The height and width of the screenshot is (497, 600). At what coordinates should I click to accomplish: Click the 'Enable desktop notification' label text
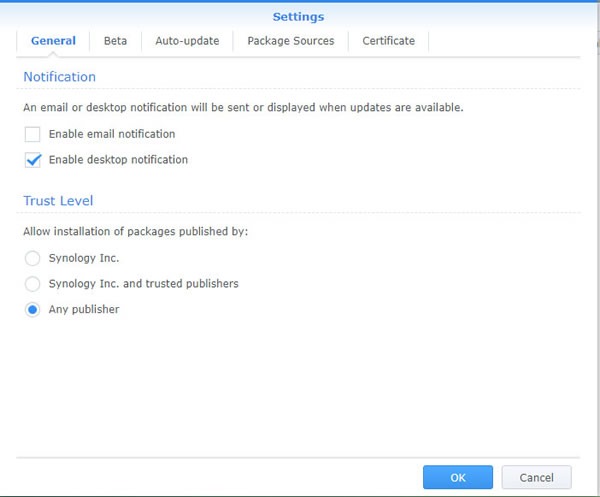point(118,160)
